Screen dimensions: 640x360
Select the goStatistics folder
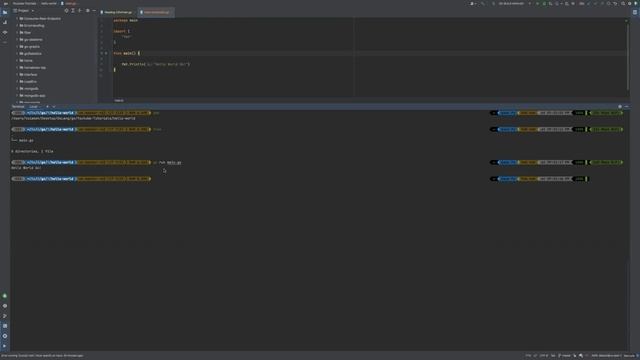tap(31, 53)
